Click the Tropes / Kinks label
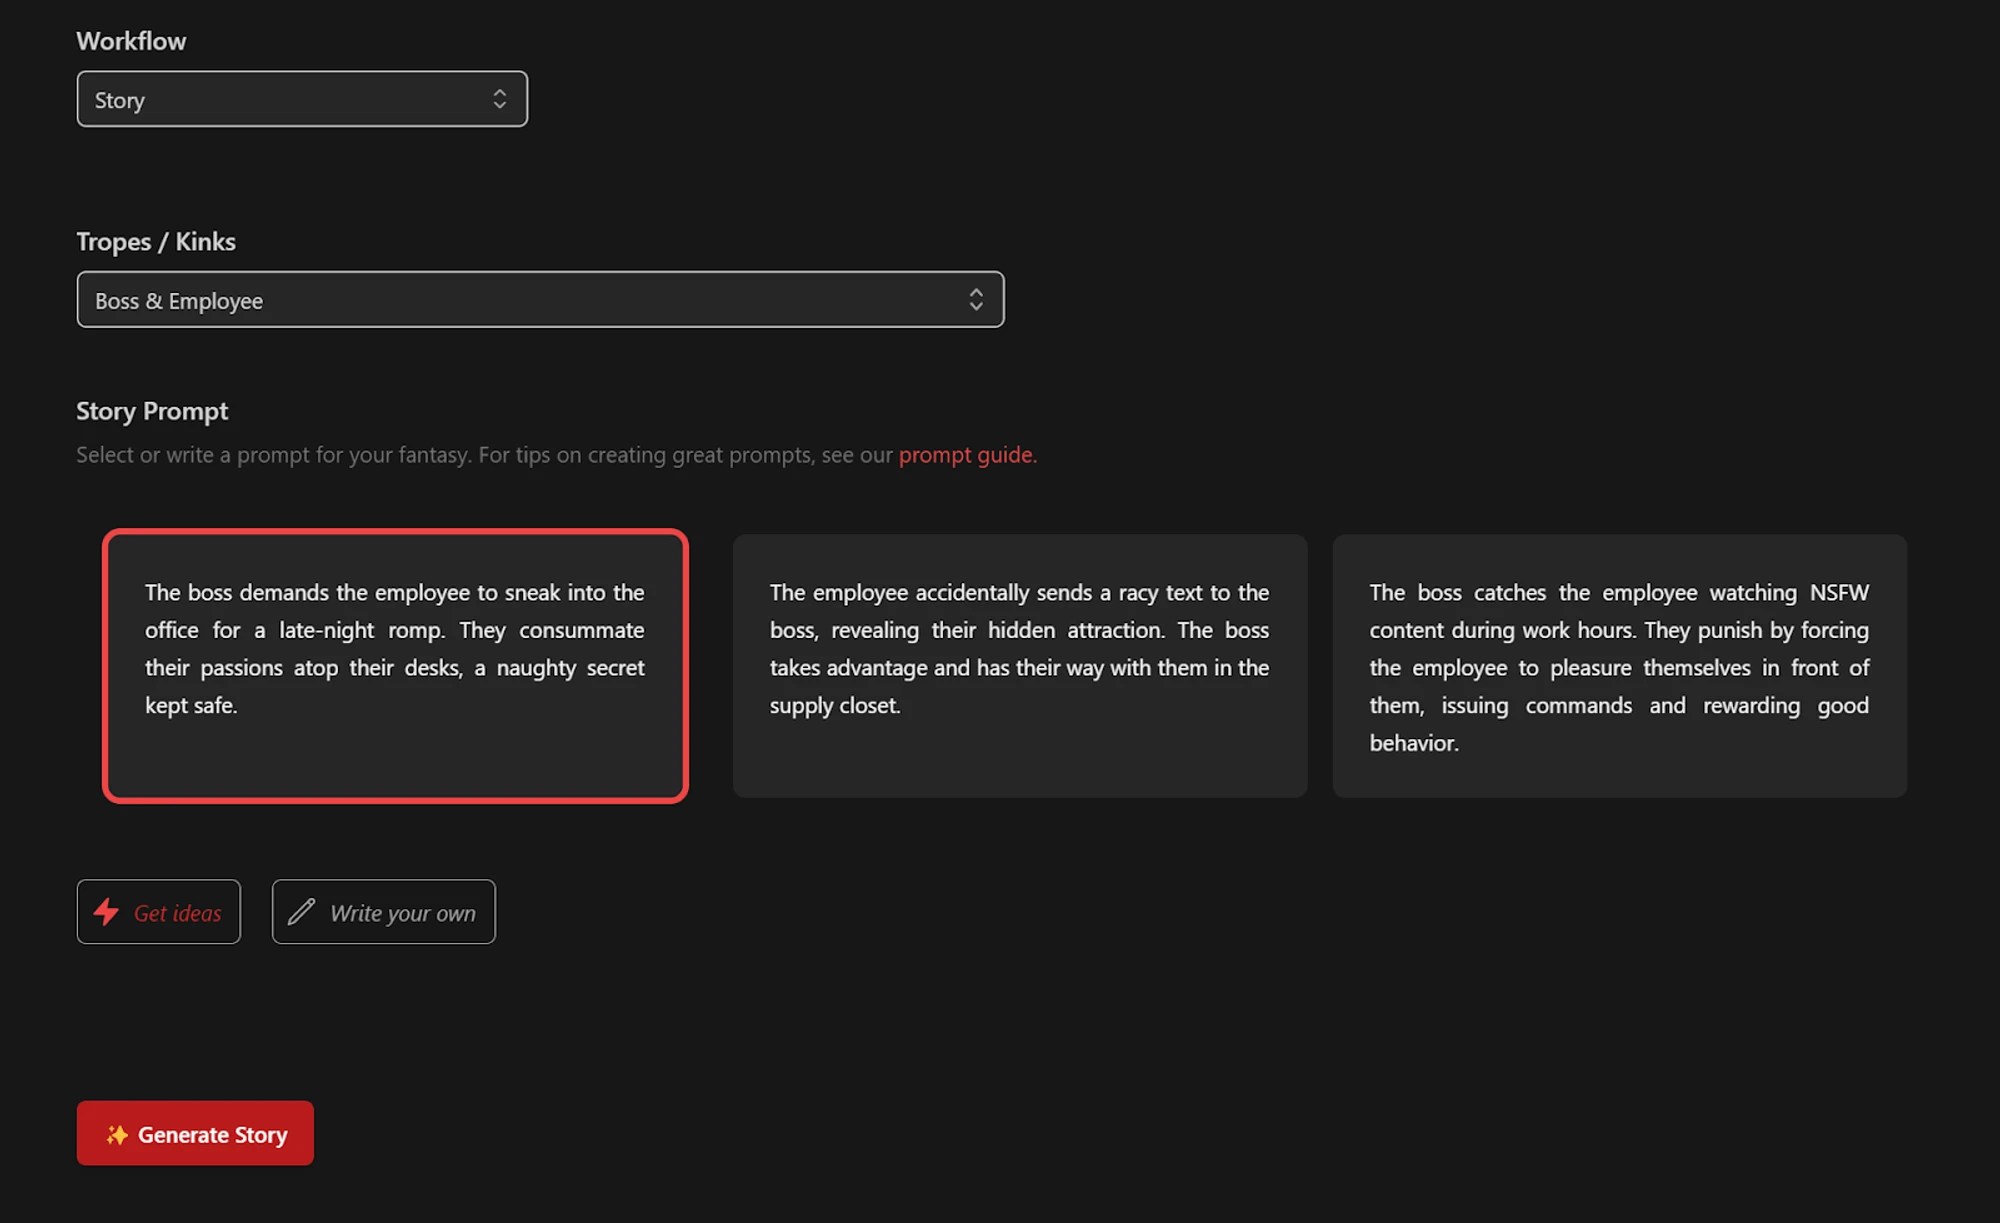 coord(156,242)
